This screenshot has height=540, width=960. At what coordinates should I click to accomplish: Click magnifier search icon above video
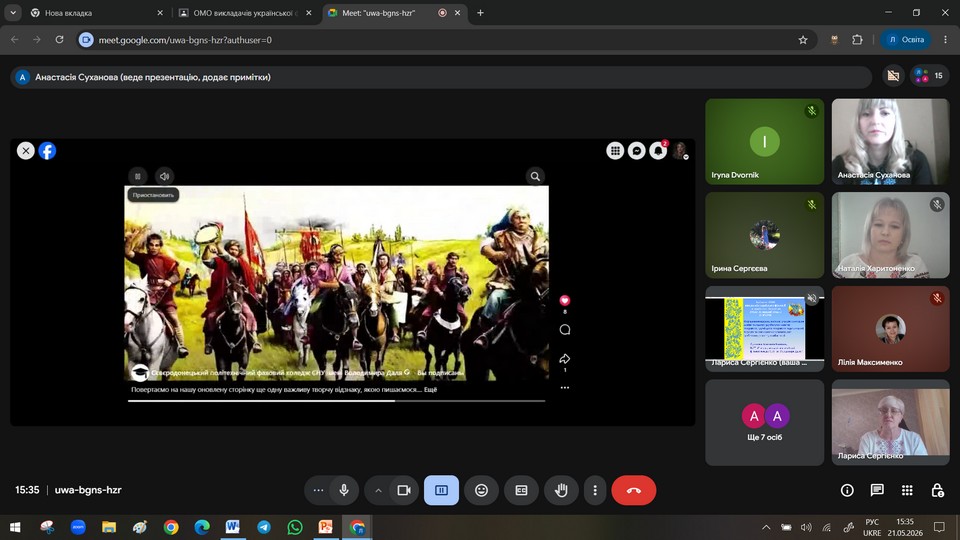(x=535, y=176)
